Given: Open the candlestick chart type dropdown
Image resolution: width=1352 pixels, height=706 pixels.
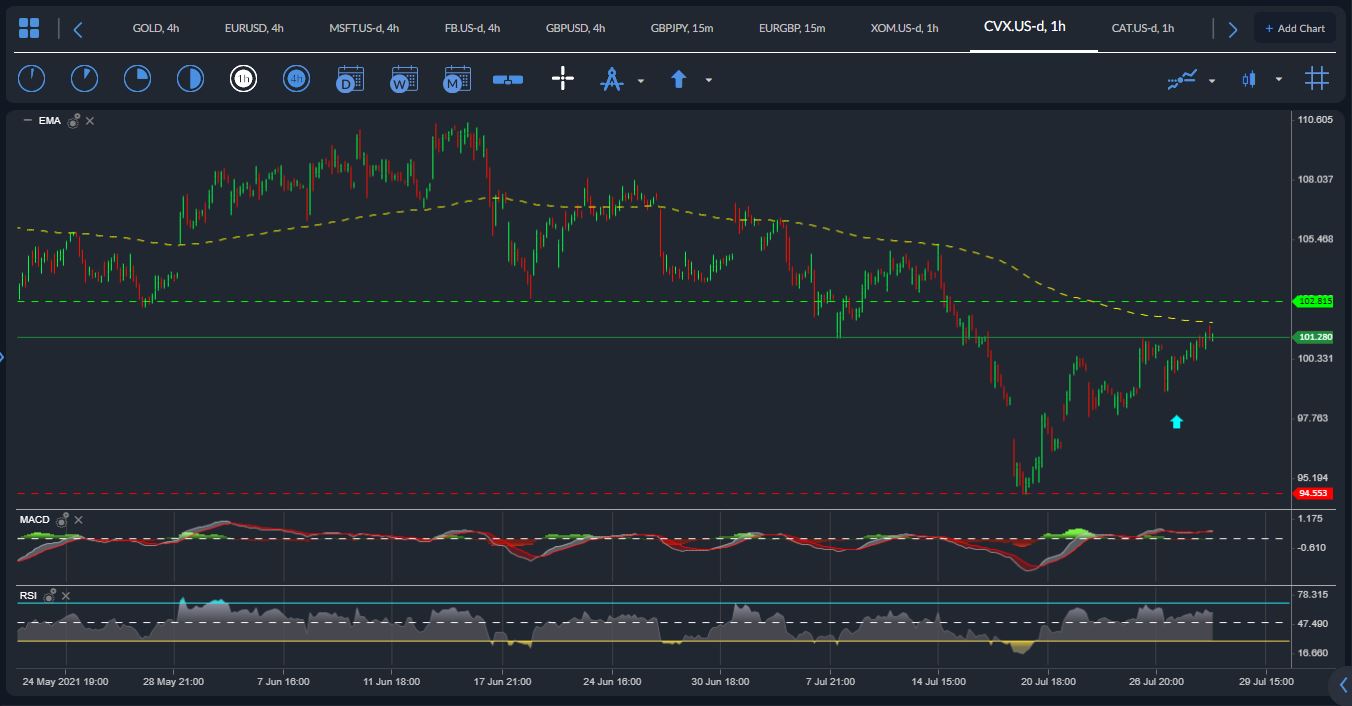Looking at the screenshot, I should coord(1278,80).
